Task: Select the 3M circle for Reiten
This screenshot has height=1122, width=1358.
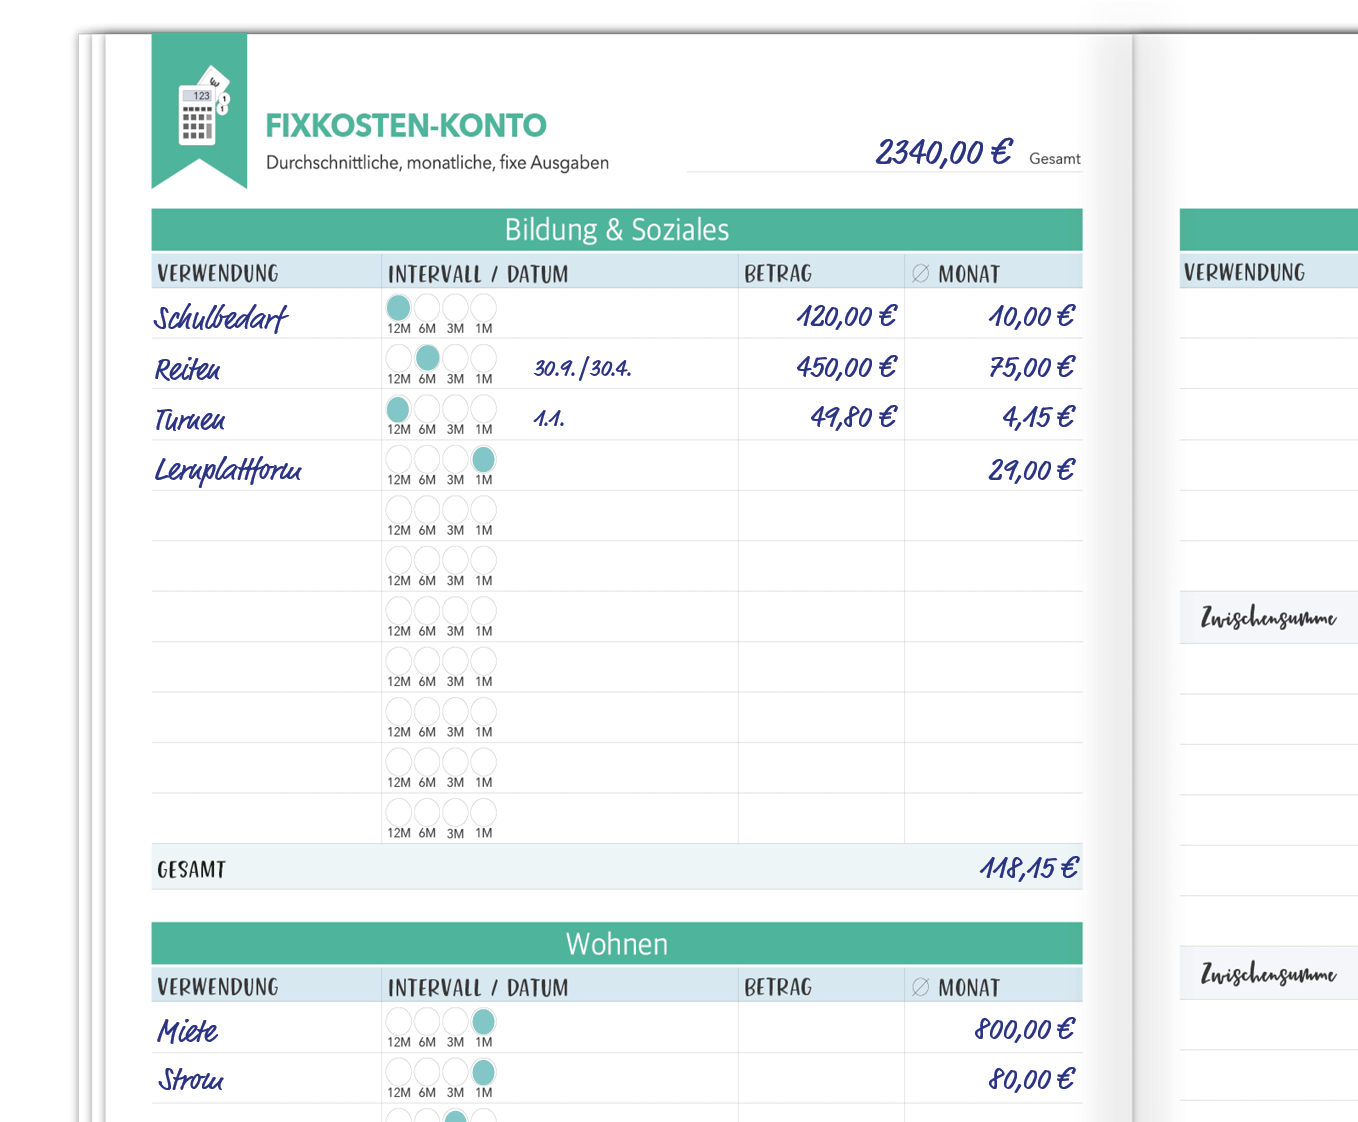Action: 455,357
